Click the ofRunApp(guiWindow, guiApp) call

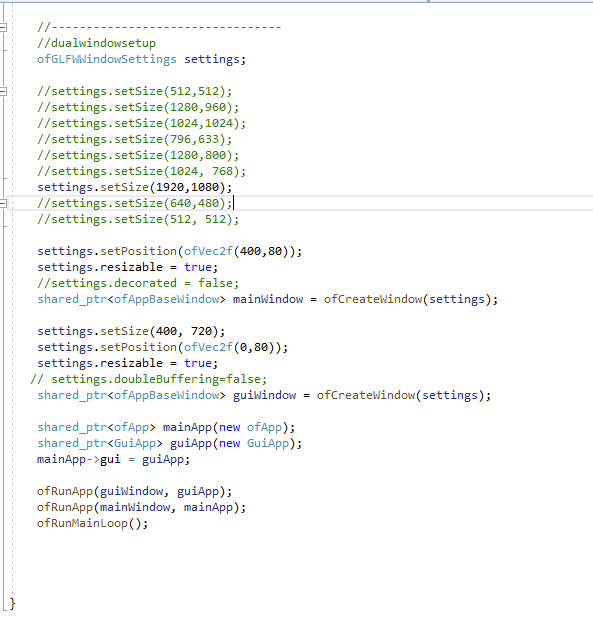pos(135,491)
